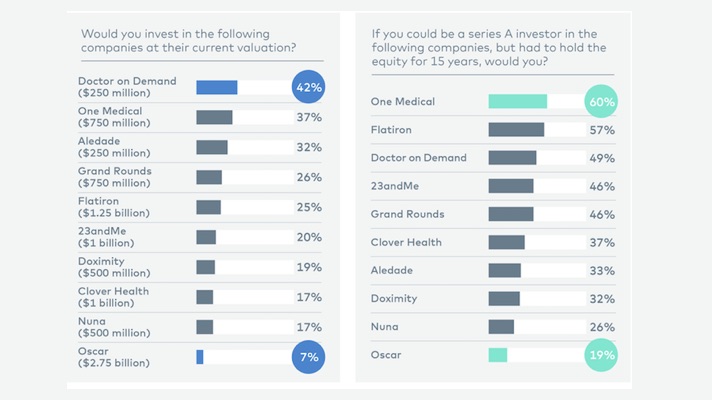
Task: Click the 23andMe ($1 billion) label
Action: click(108, 237)
